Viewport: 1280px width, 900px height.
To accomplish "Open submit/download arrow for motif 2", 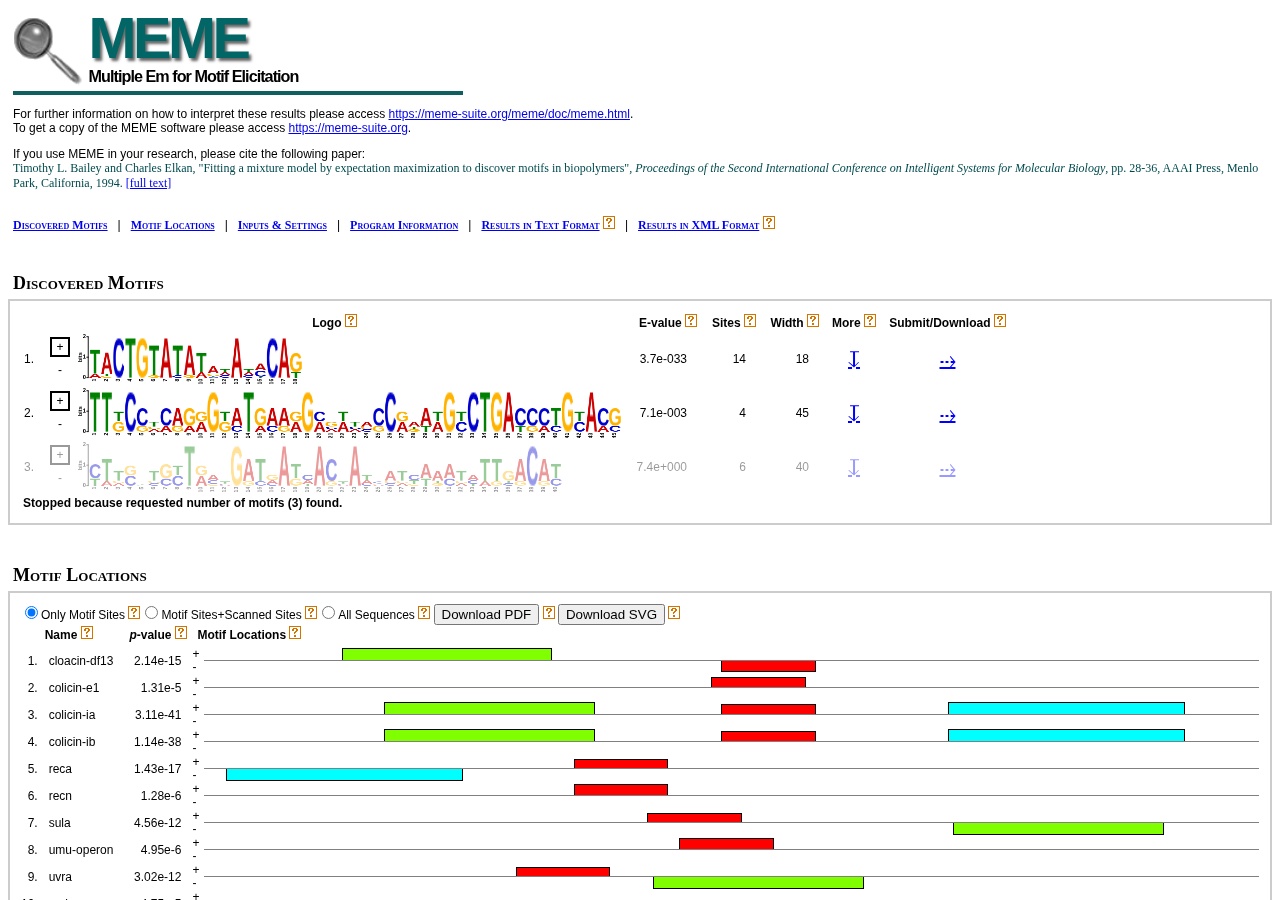I will click(948, 416).
